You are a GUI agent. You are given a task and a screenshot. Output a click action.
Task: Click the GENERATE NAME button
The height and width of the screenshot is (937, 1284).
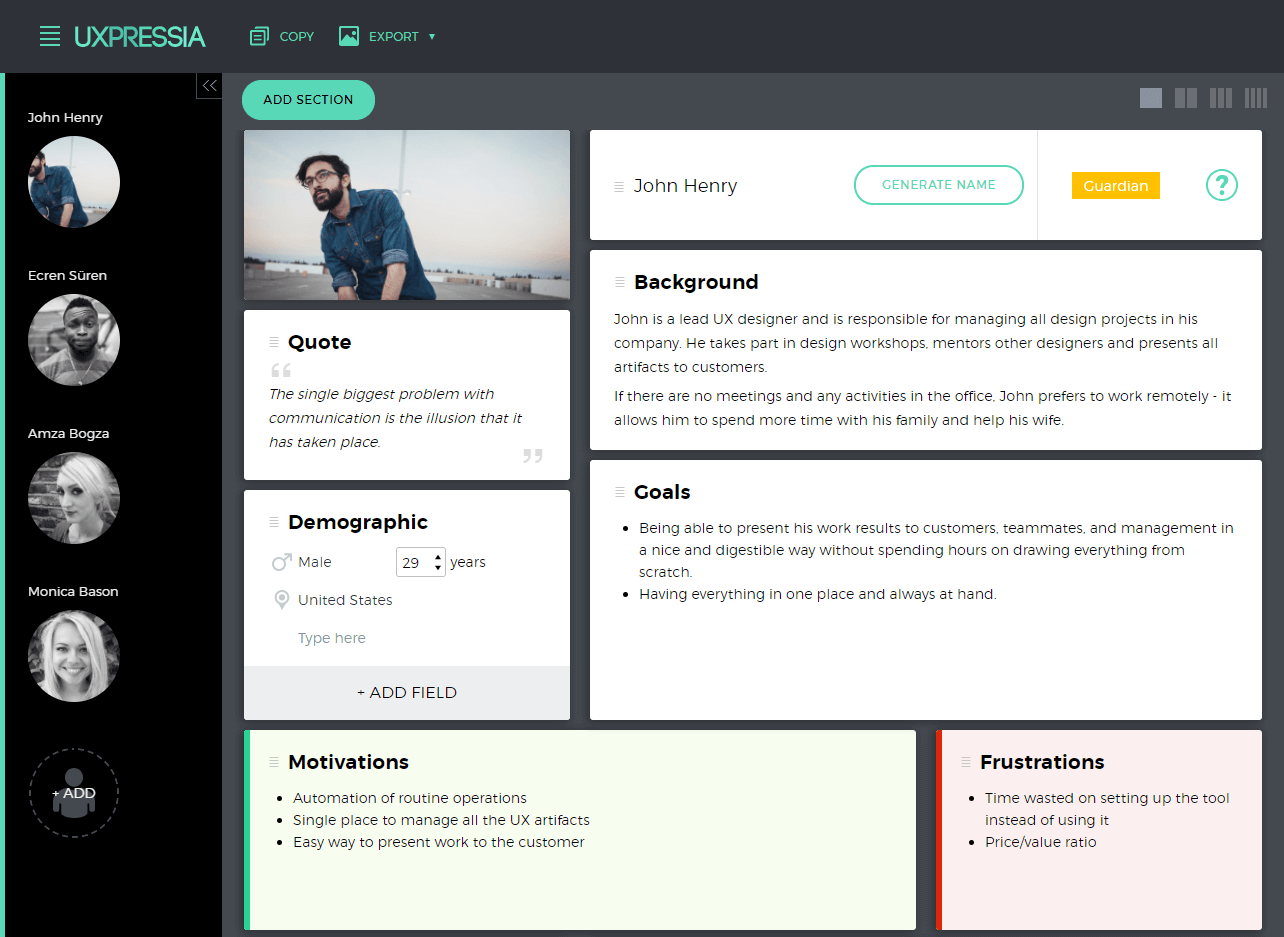point(939,185)
